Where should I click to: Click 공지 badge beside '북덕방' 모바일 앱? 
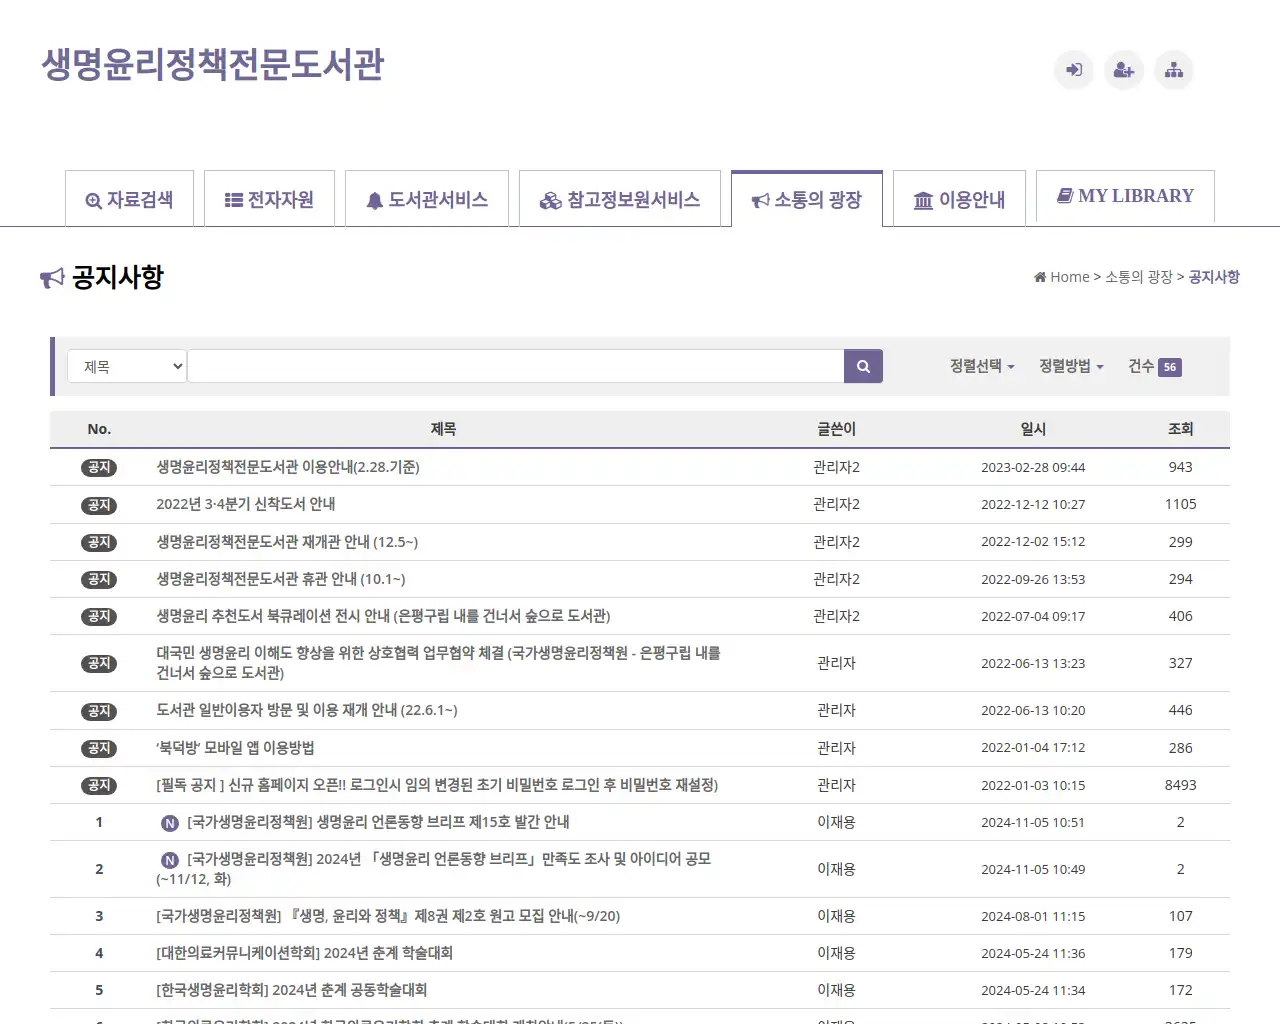[x=99, y=748]
